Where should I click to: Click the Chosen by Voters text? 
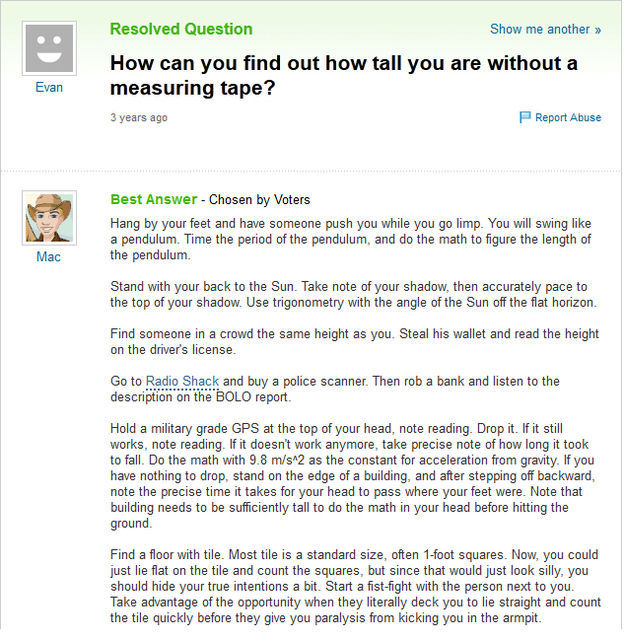[259, 200]
